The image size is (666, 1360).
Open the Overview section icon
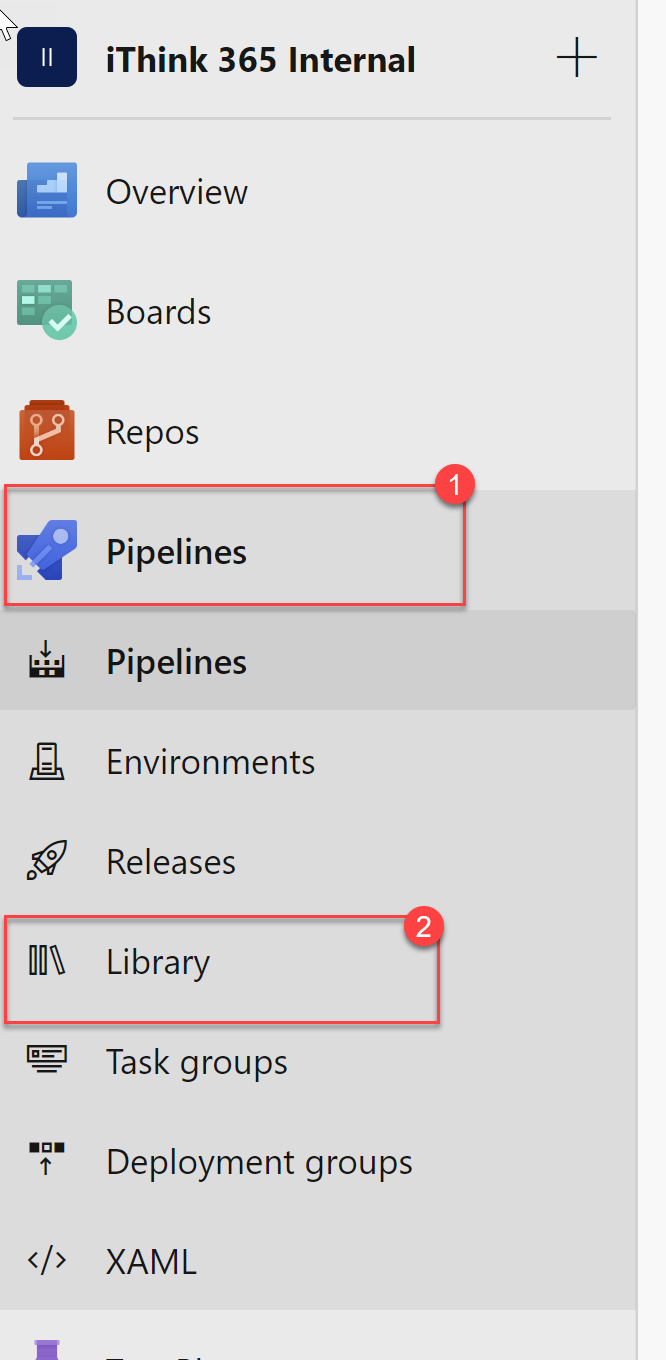(47, 193)
